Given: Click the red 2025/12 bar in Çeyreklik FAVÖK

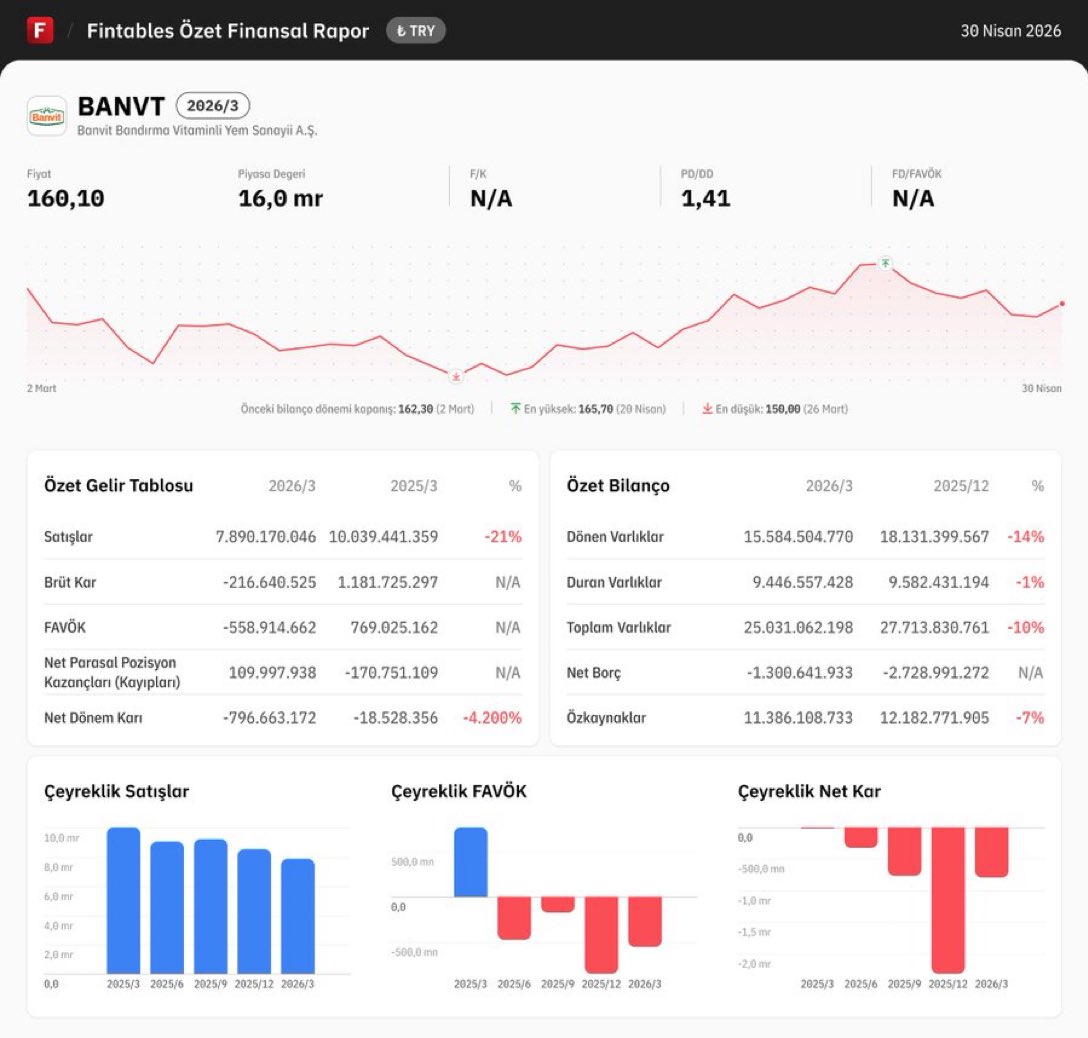Looking at the screenshot, I should [x=601, y=935].
